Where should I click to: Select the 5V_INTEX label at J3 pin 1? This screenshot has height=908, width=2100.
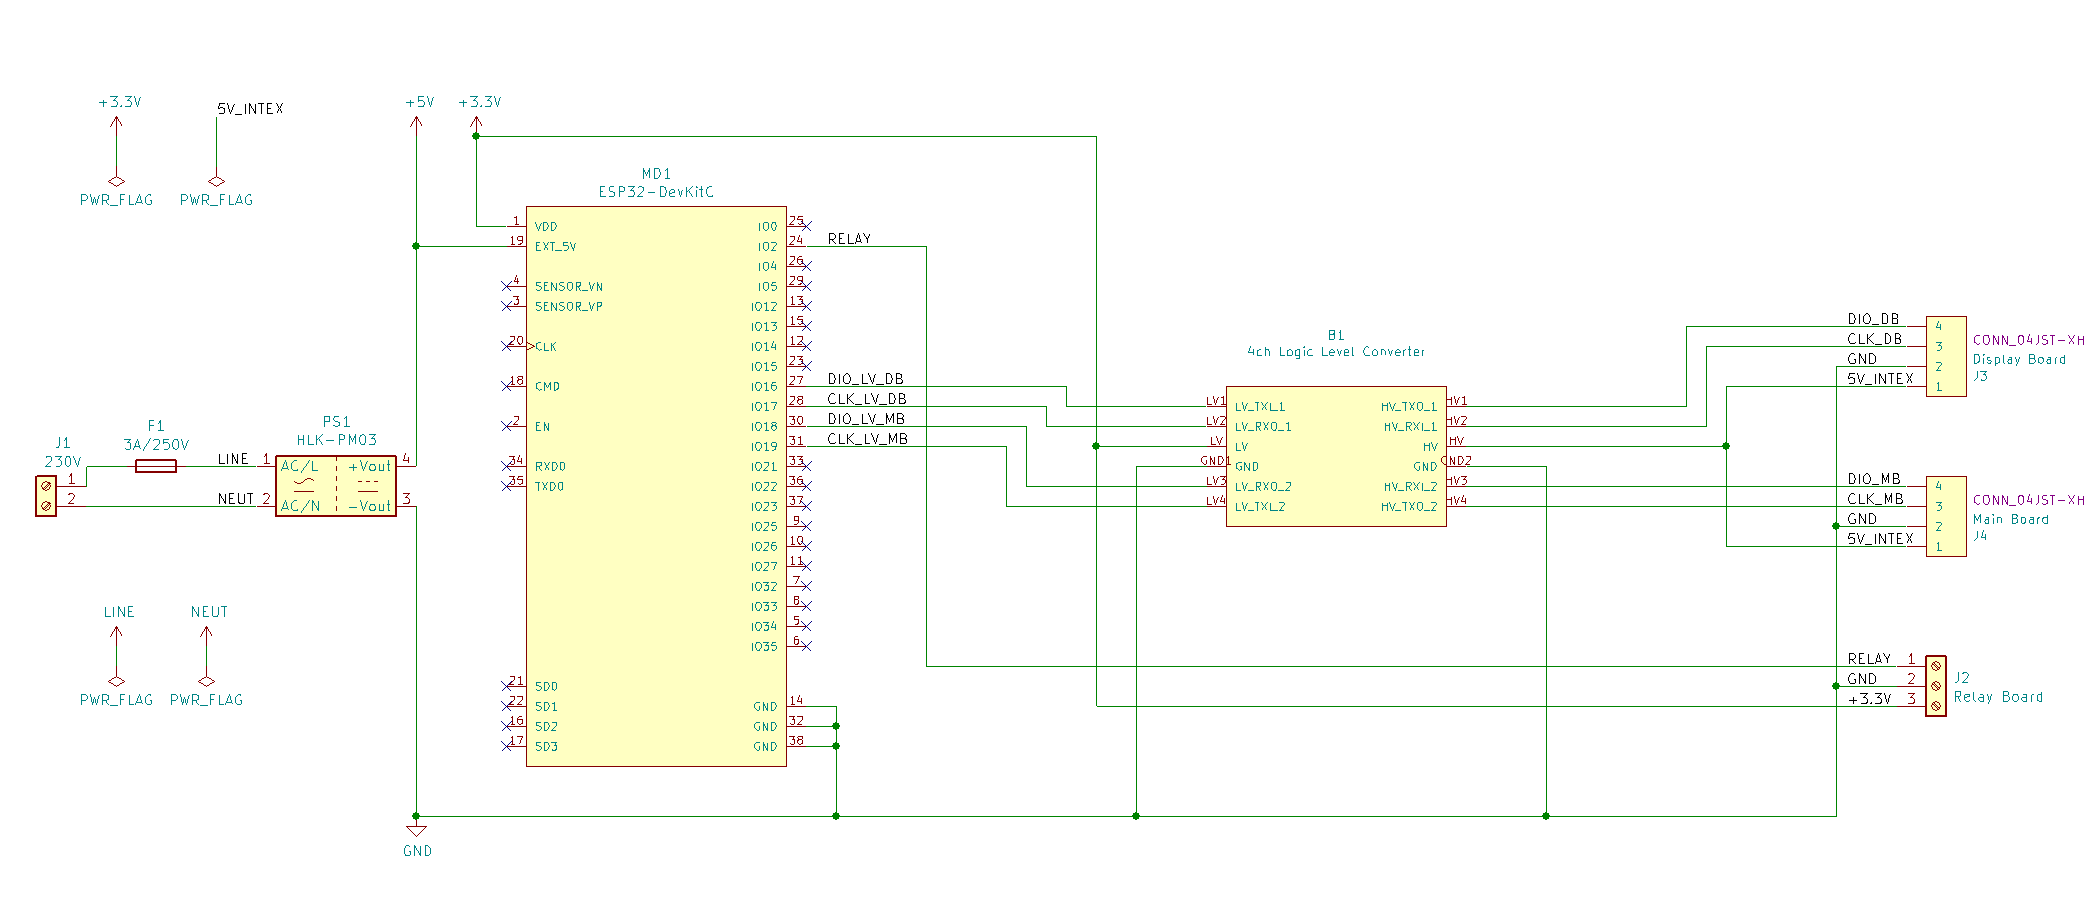tap(1880, 379)
